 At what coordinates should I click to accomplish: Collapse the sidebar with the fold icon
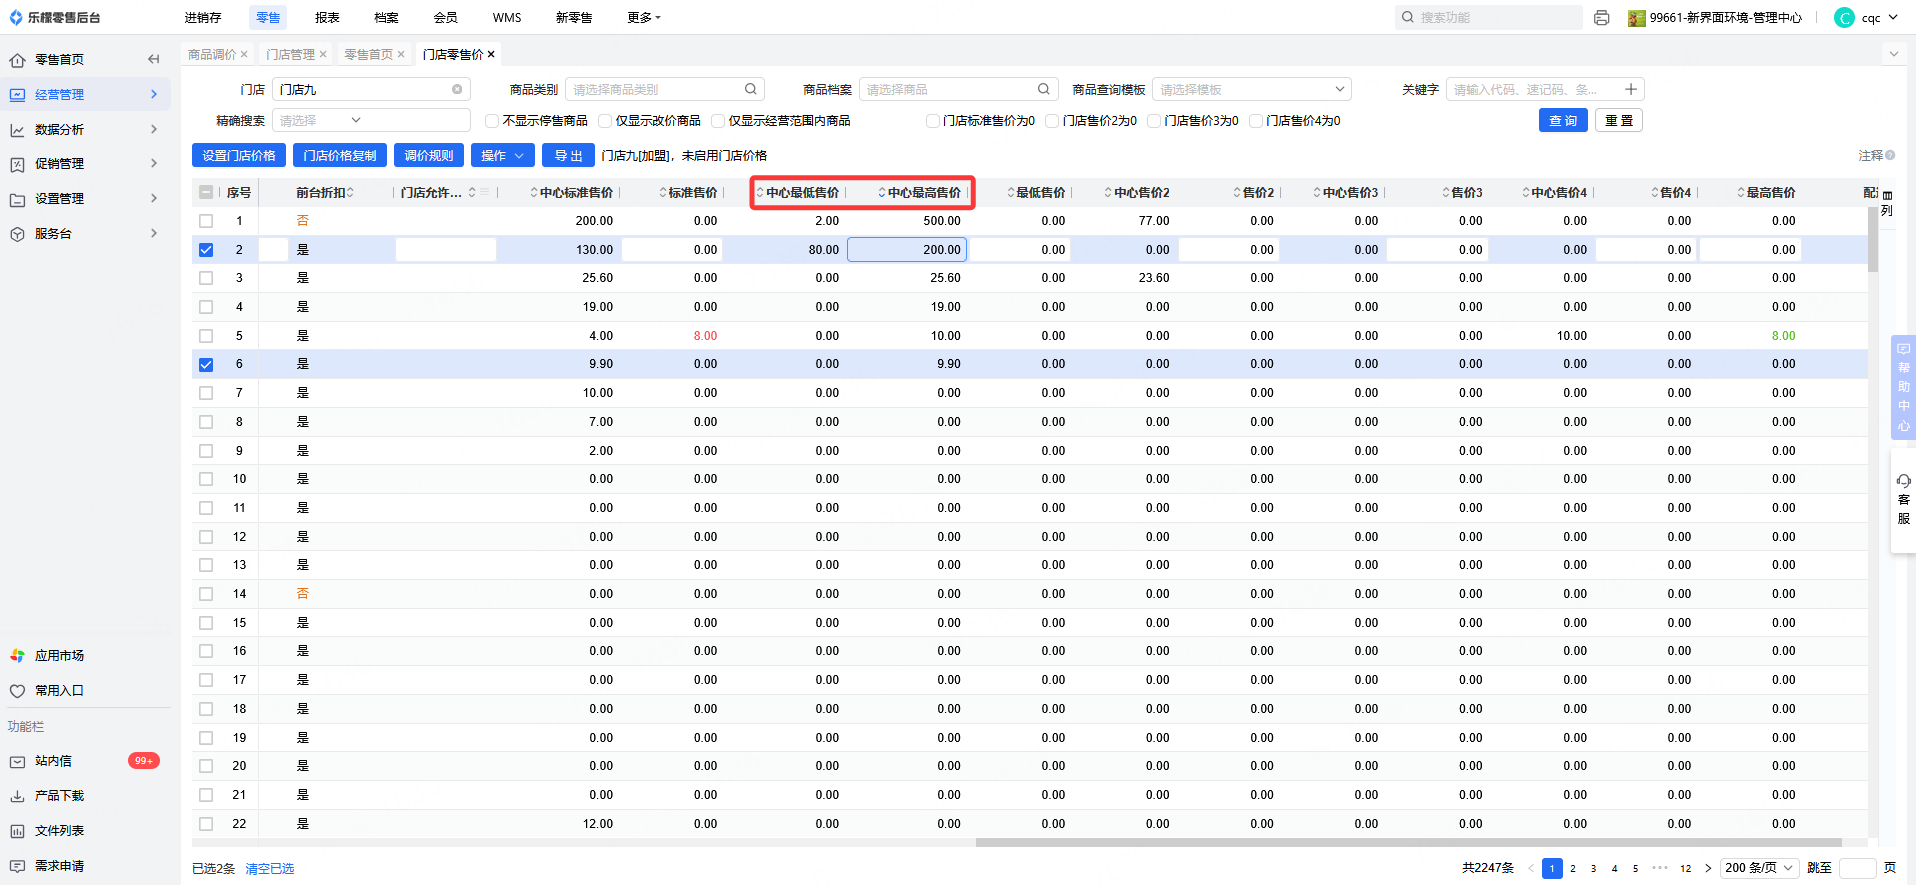coord(153,59)
